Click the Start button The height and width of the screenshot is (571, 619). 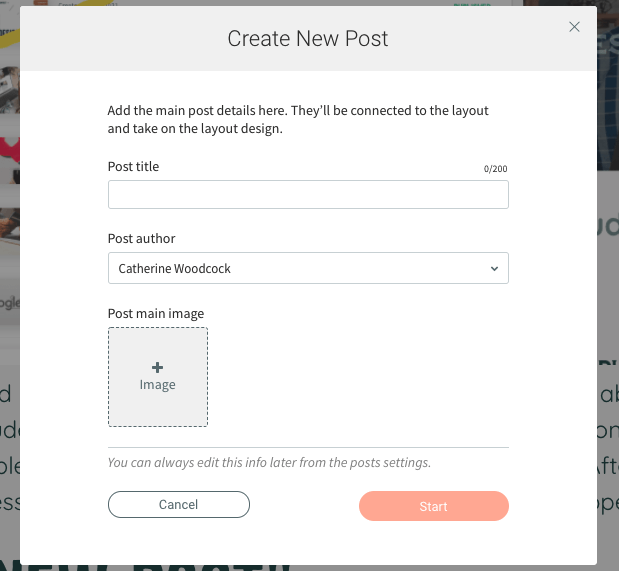433,506
